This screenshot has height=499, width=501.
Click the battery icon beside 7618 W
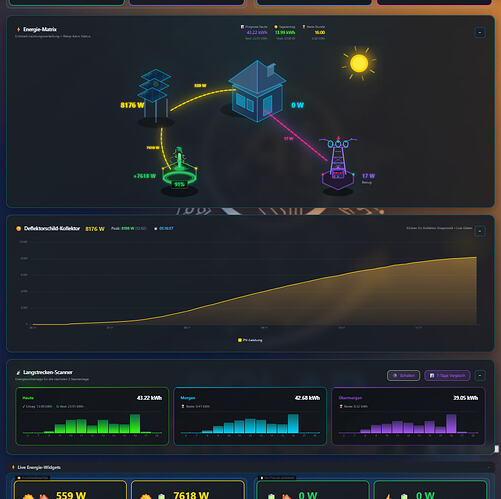point(161,496)
